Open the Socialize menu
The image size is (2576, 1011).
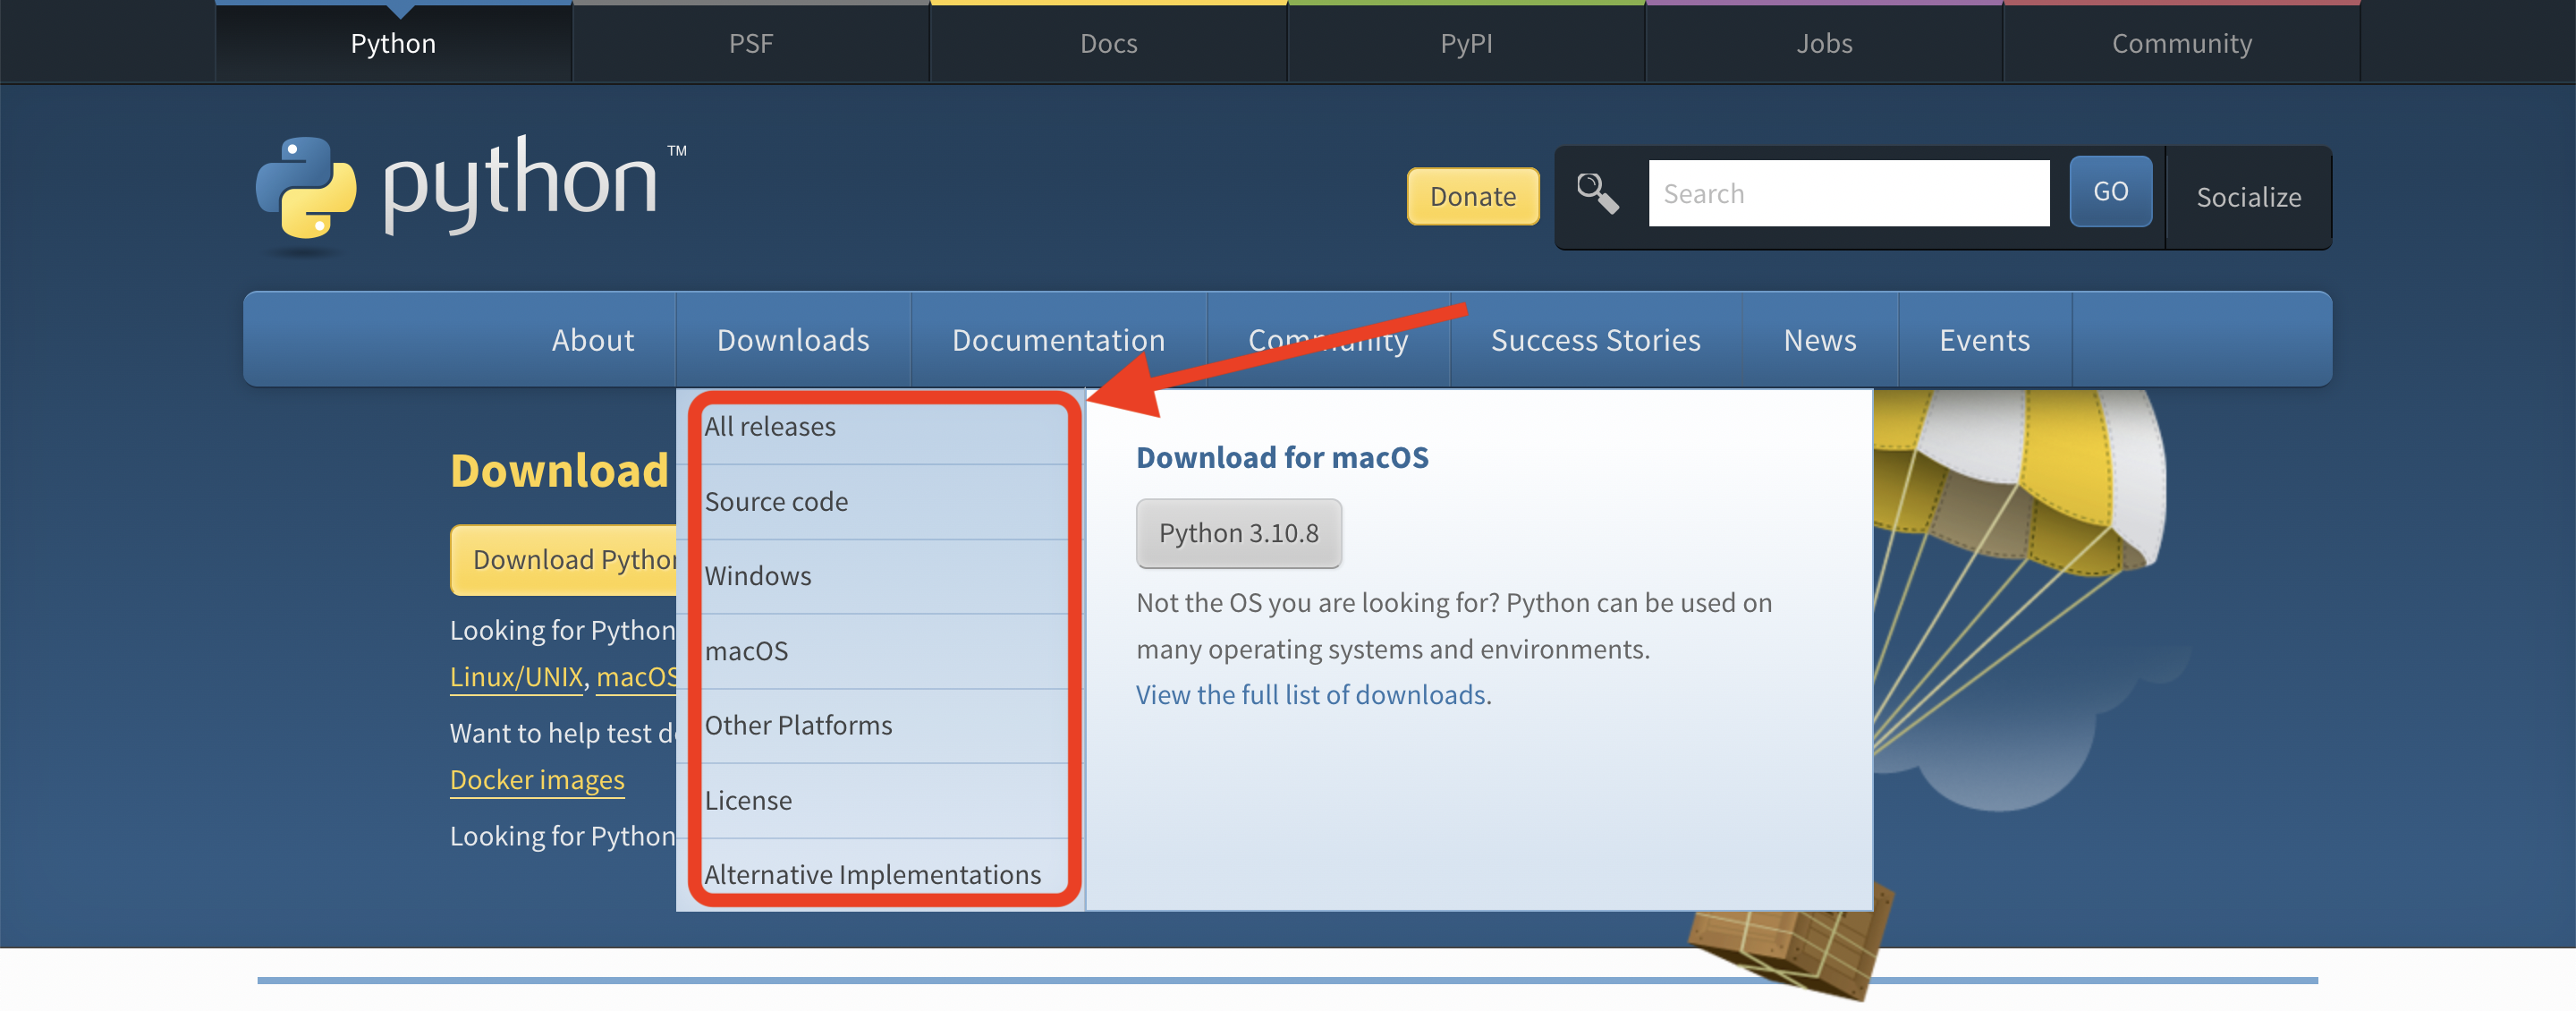coord(2248,197)
